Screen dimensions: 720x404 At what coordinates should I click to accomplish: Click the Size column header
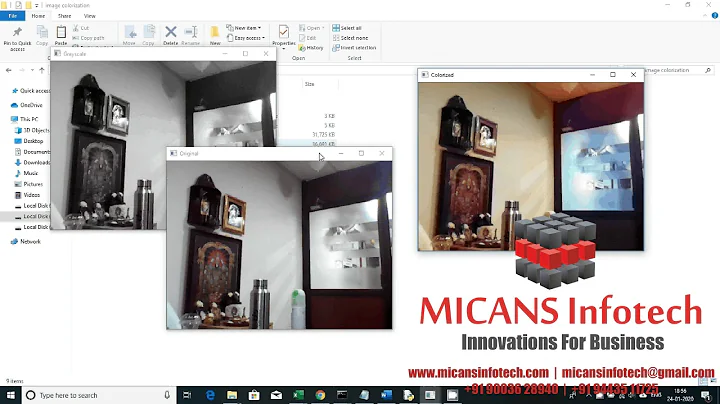[310, 84]
